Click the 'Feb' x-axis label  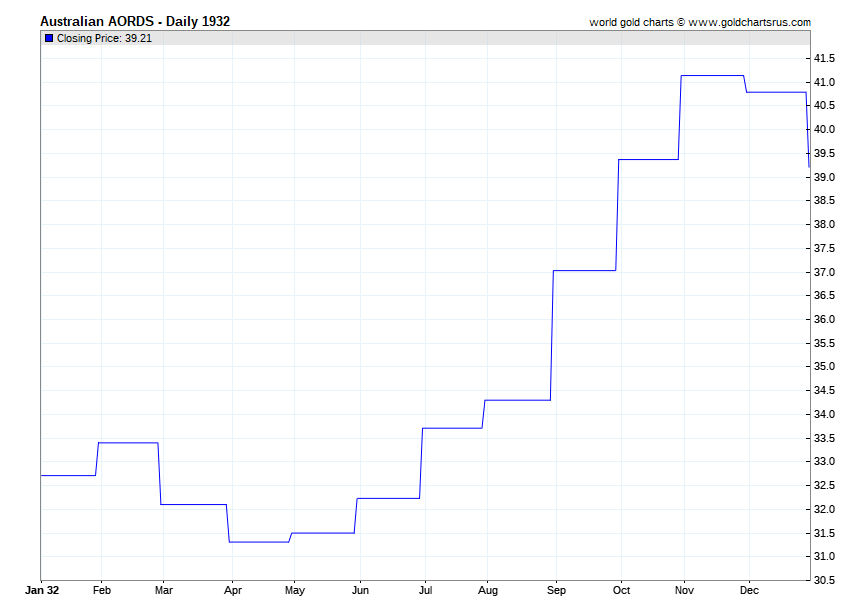coord(101,590)
